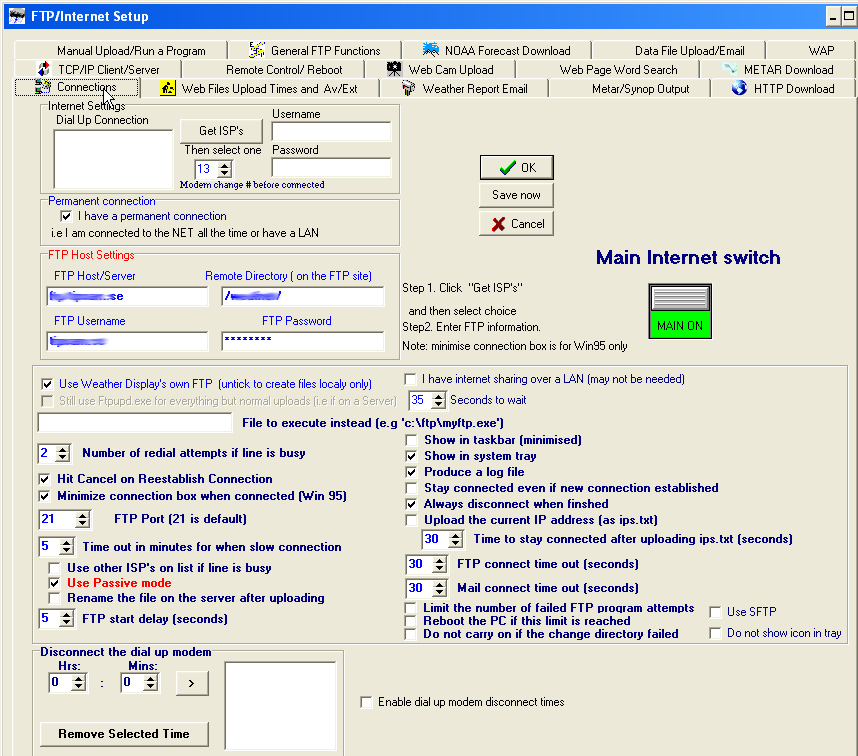Screen dimensions: 858x756
Task: Enable Upload the current IP address
Action: (x=411, y=520)
